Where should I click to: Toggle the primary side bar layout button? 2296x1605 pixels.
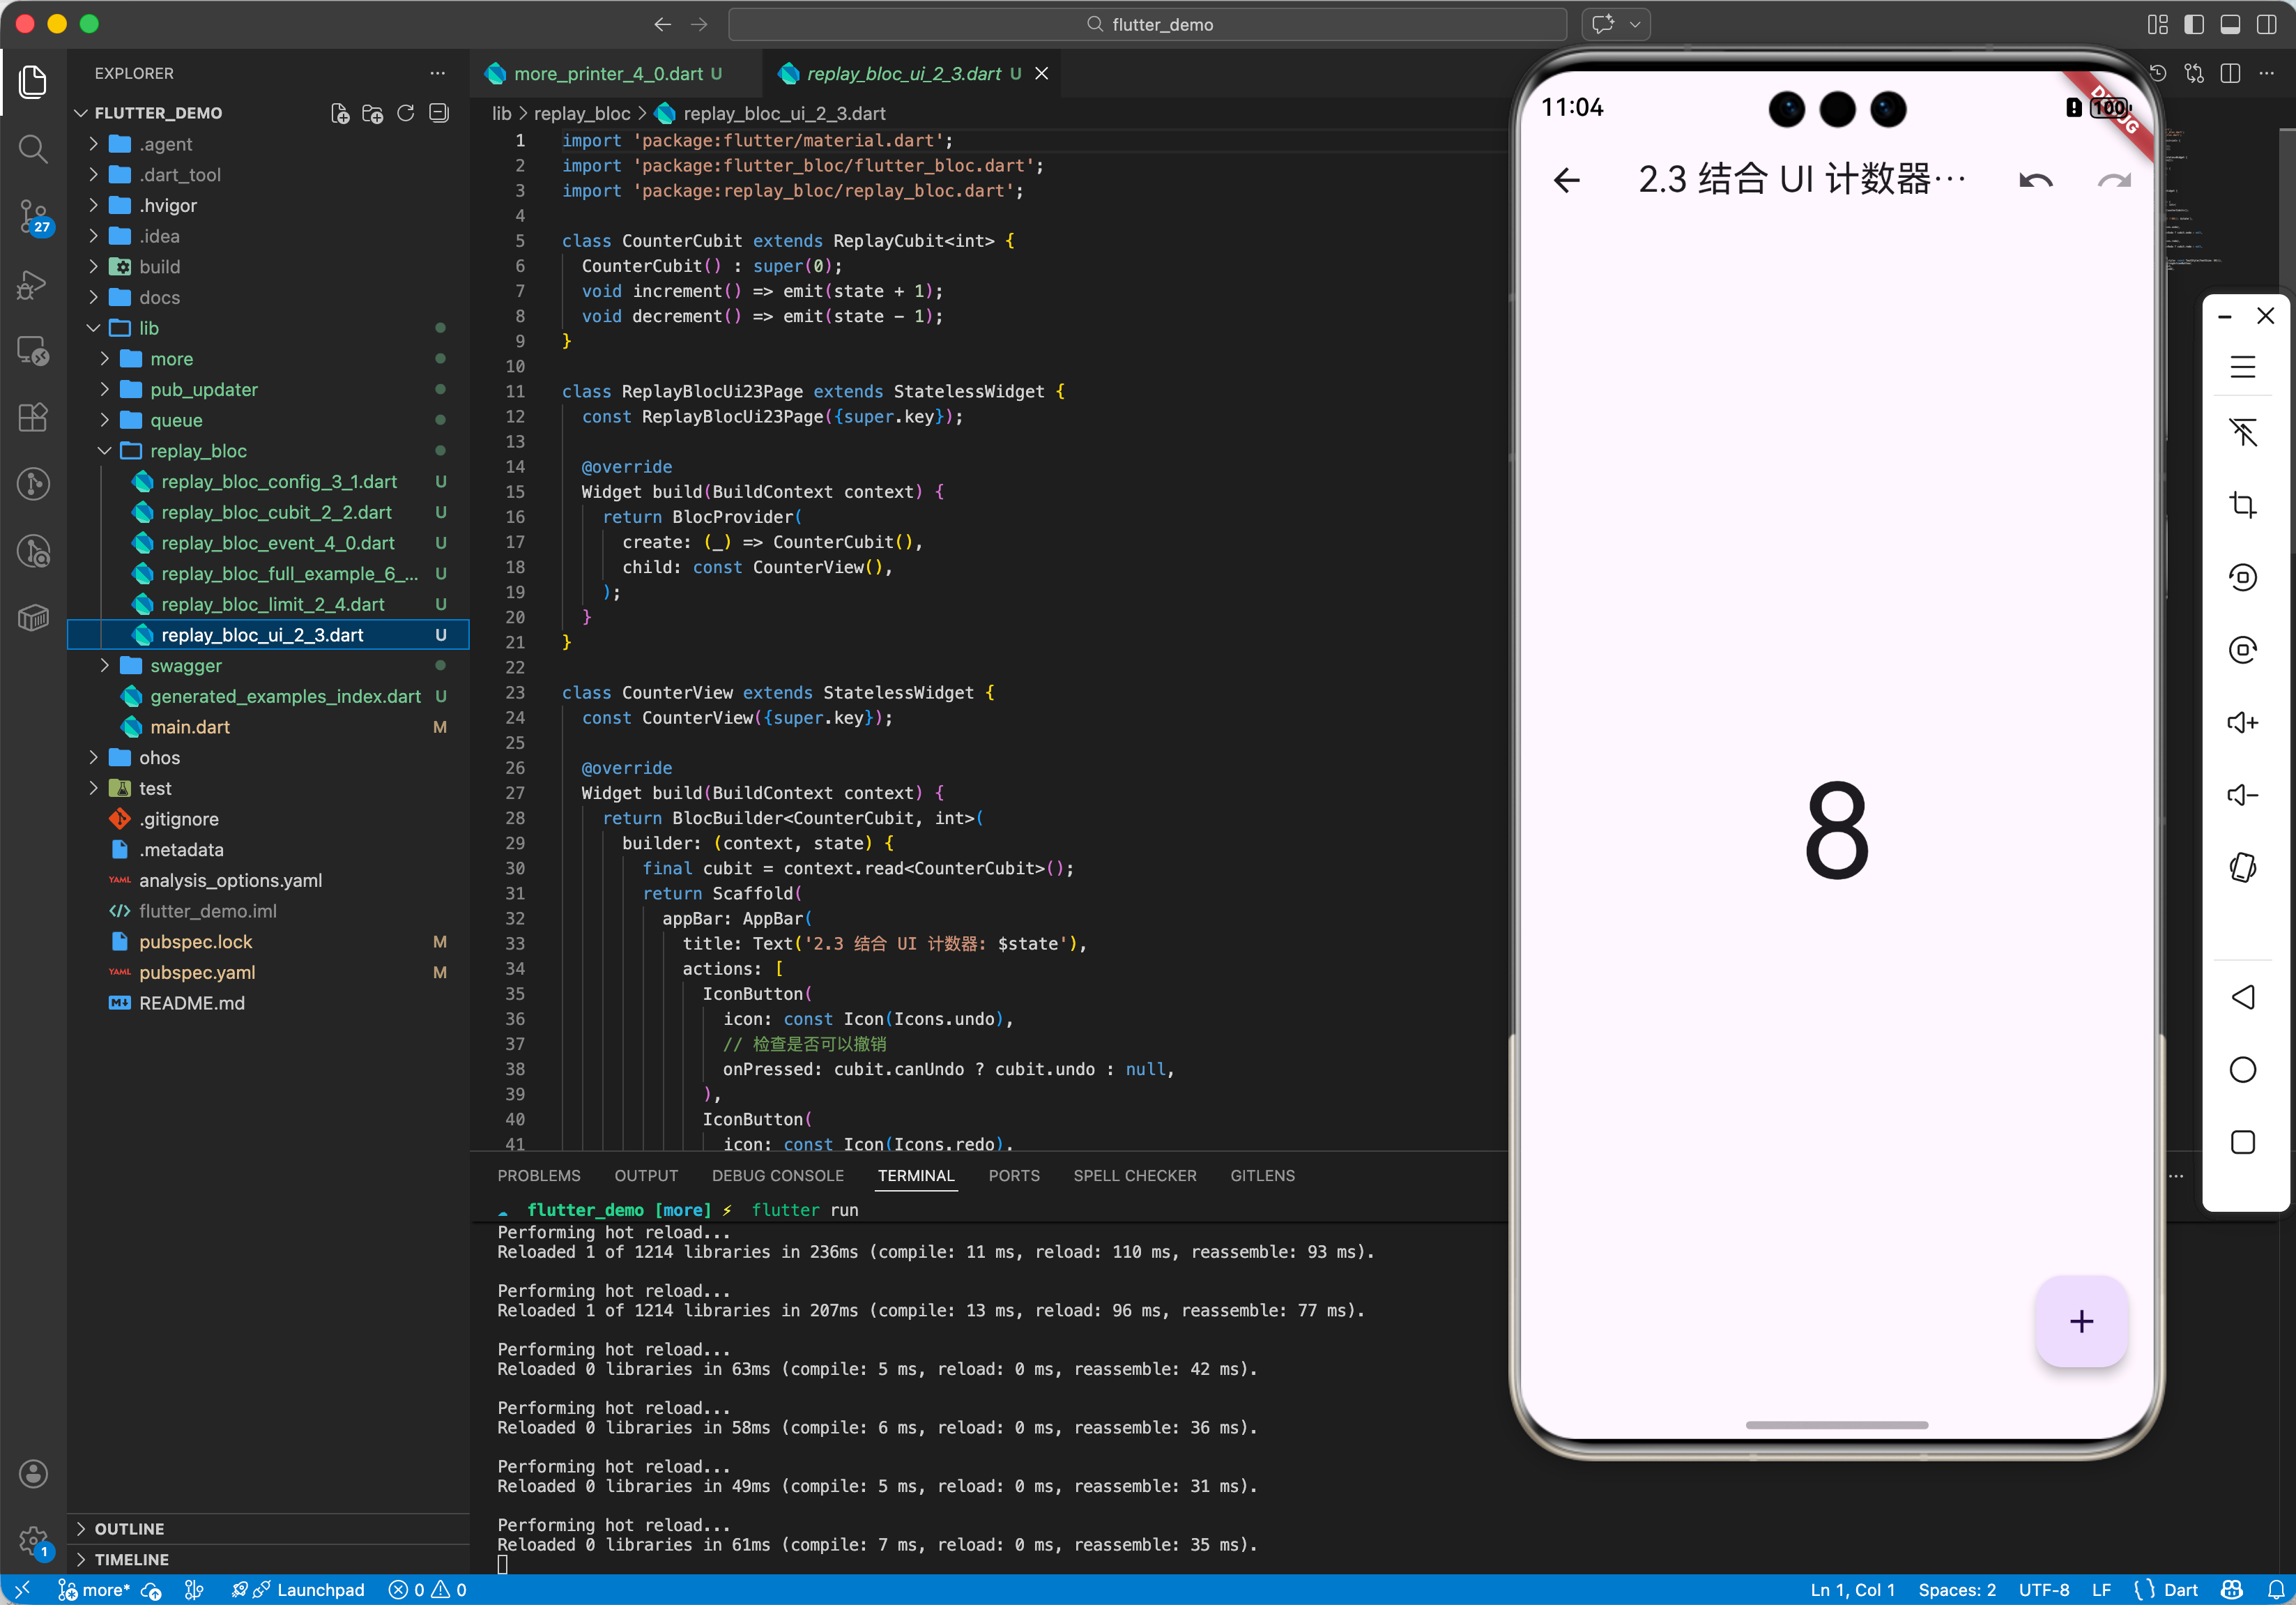tap(2194, 24)
